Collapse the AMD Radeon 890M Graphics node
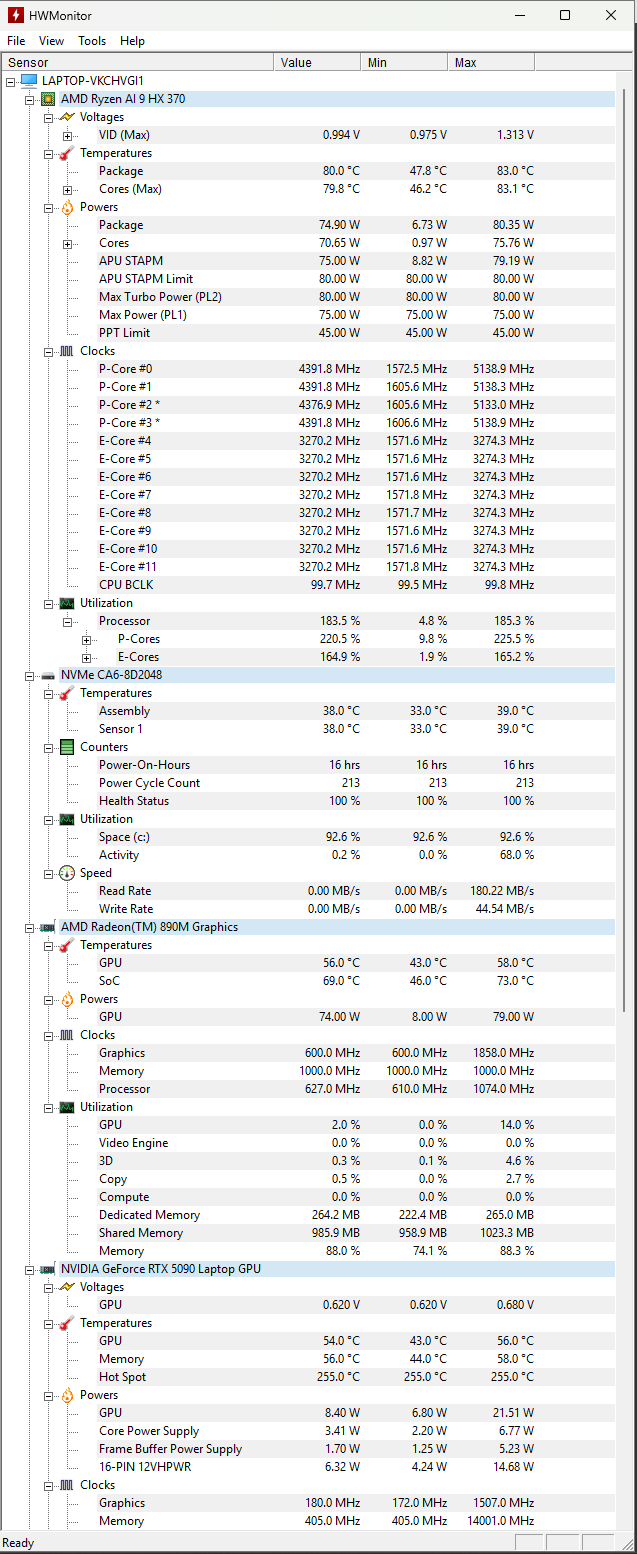 (30, 927)
